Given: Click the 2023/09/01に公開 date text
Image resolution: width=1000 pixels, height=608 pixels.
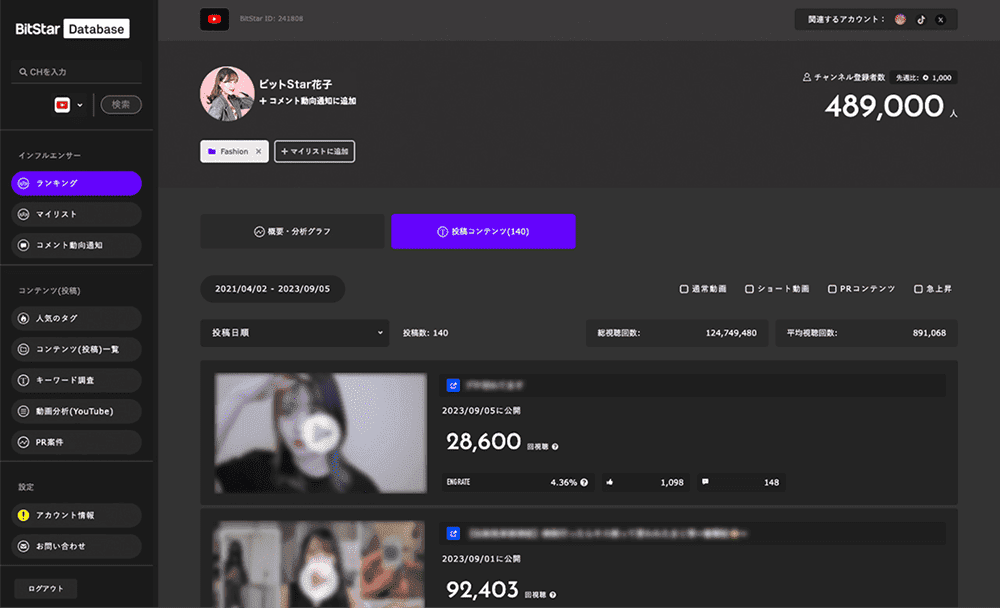Looking at the screenshot, I should click(x=482, y=559).
